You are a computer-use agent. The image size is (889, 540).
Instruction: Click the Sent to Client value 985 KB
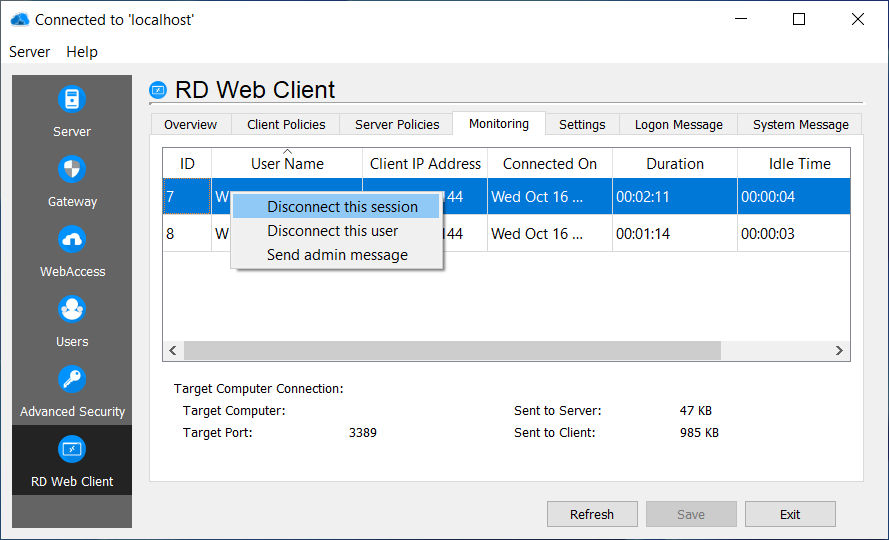(699, 432)
